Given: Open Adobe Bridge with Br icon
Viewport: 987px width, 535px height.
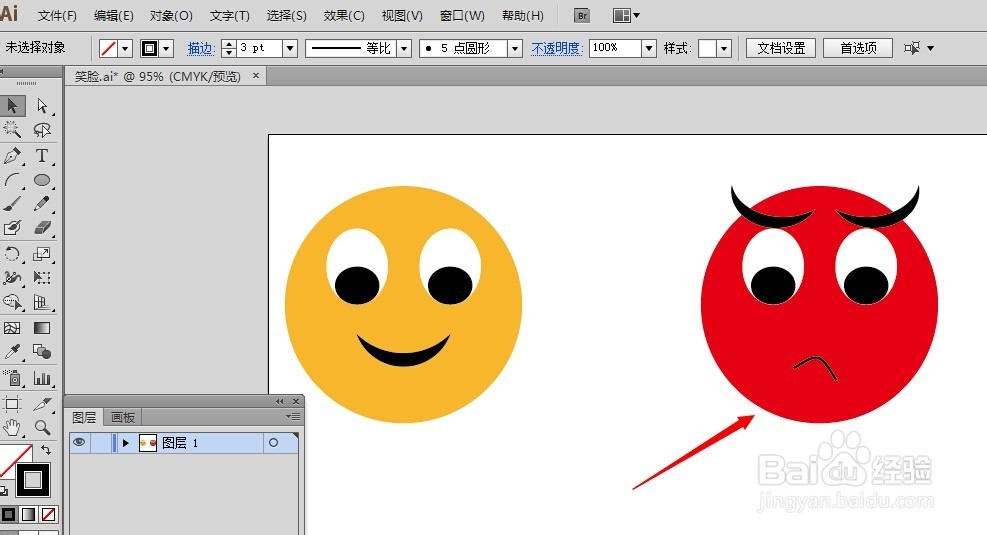Looking at the screenshot, I should [x=582, y=16].
